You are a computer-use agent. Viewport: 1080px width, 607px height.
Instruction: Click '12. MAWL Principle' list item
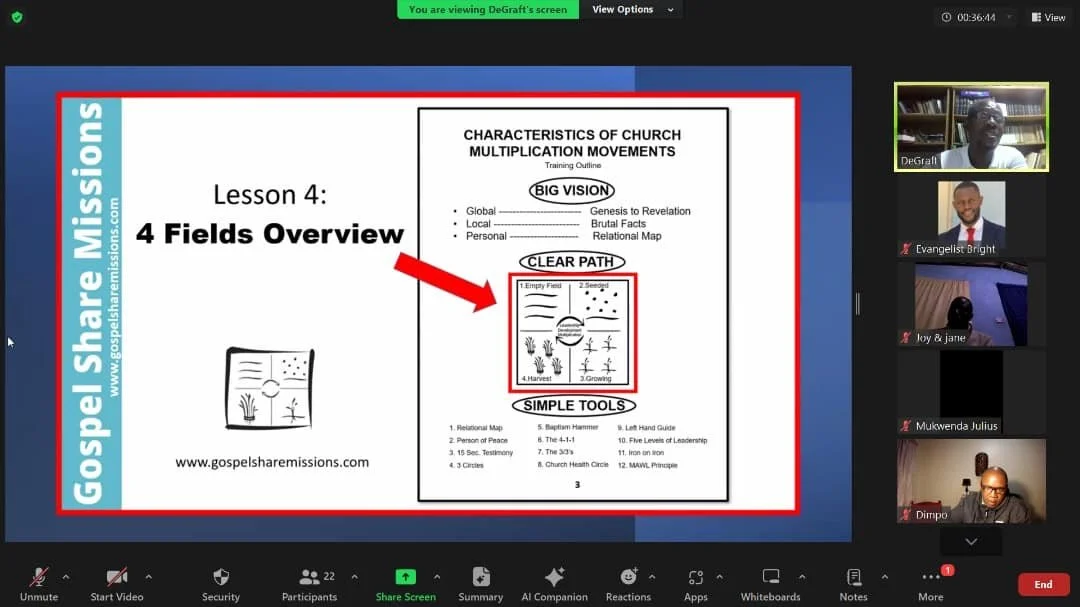tap(647, 465)
